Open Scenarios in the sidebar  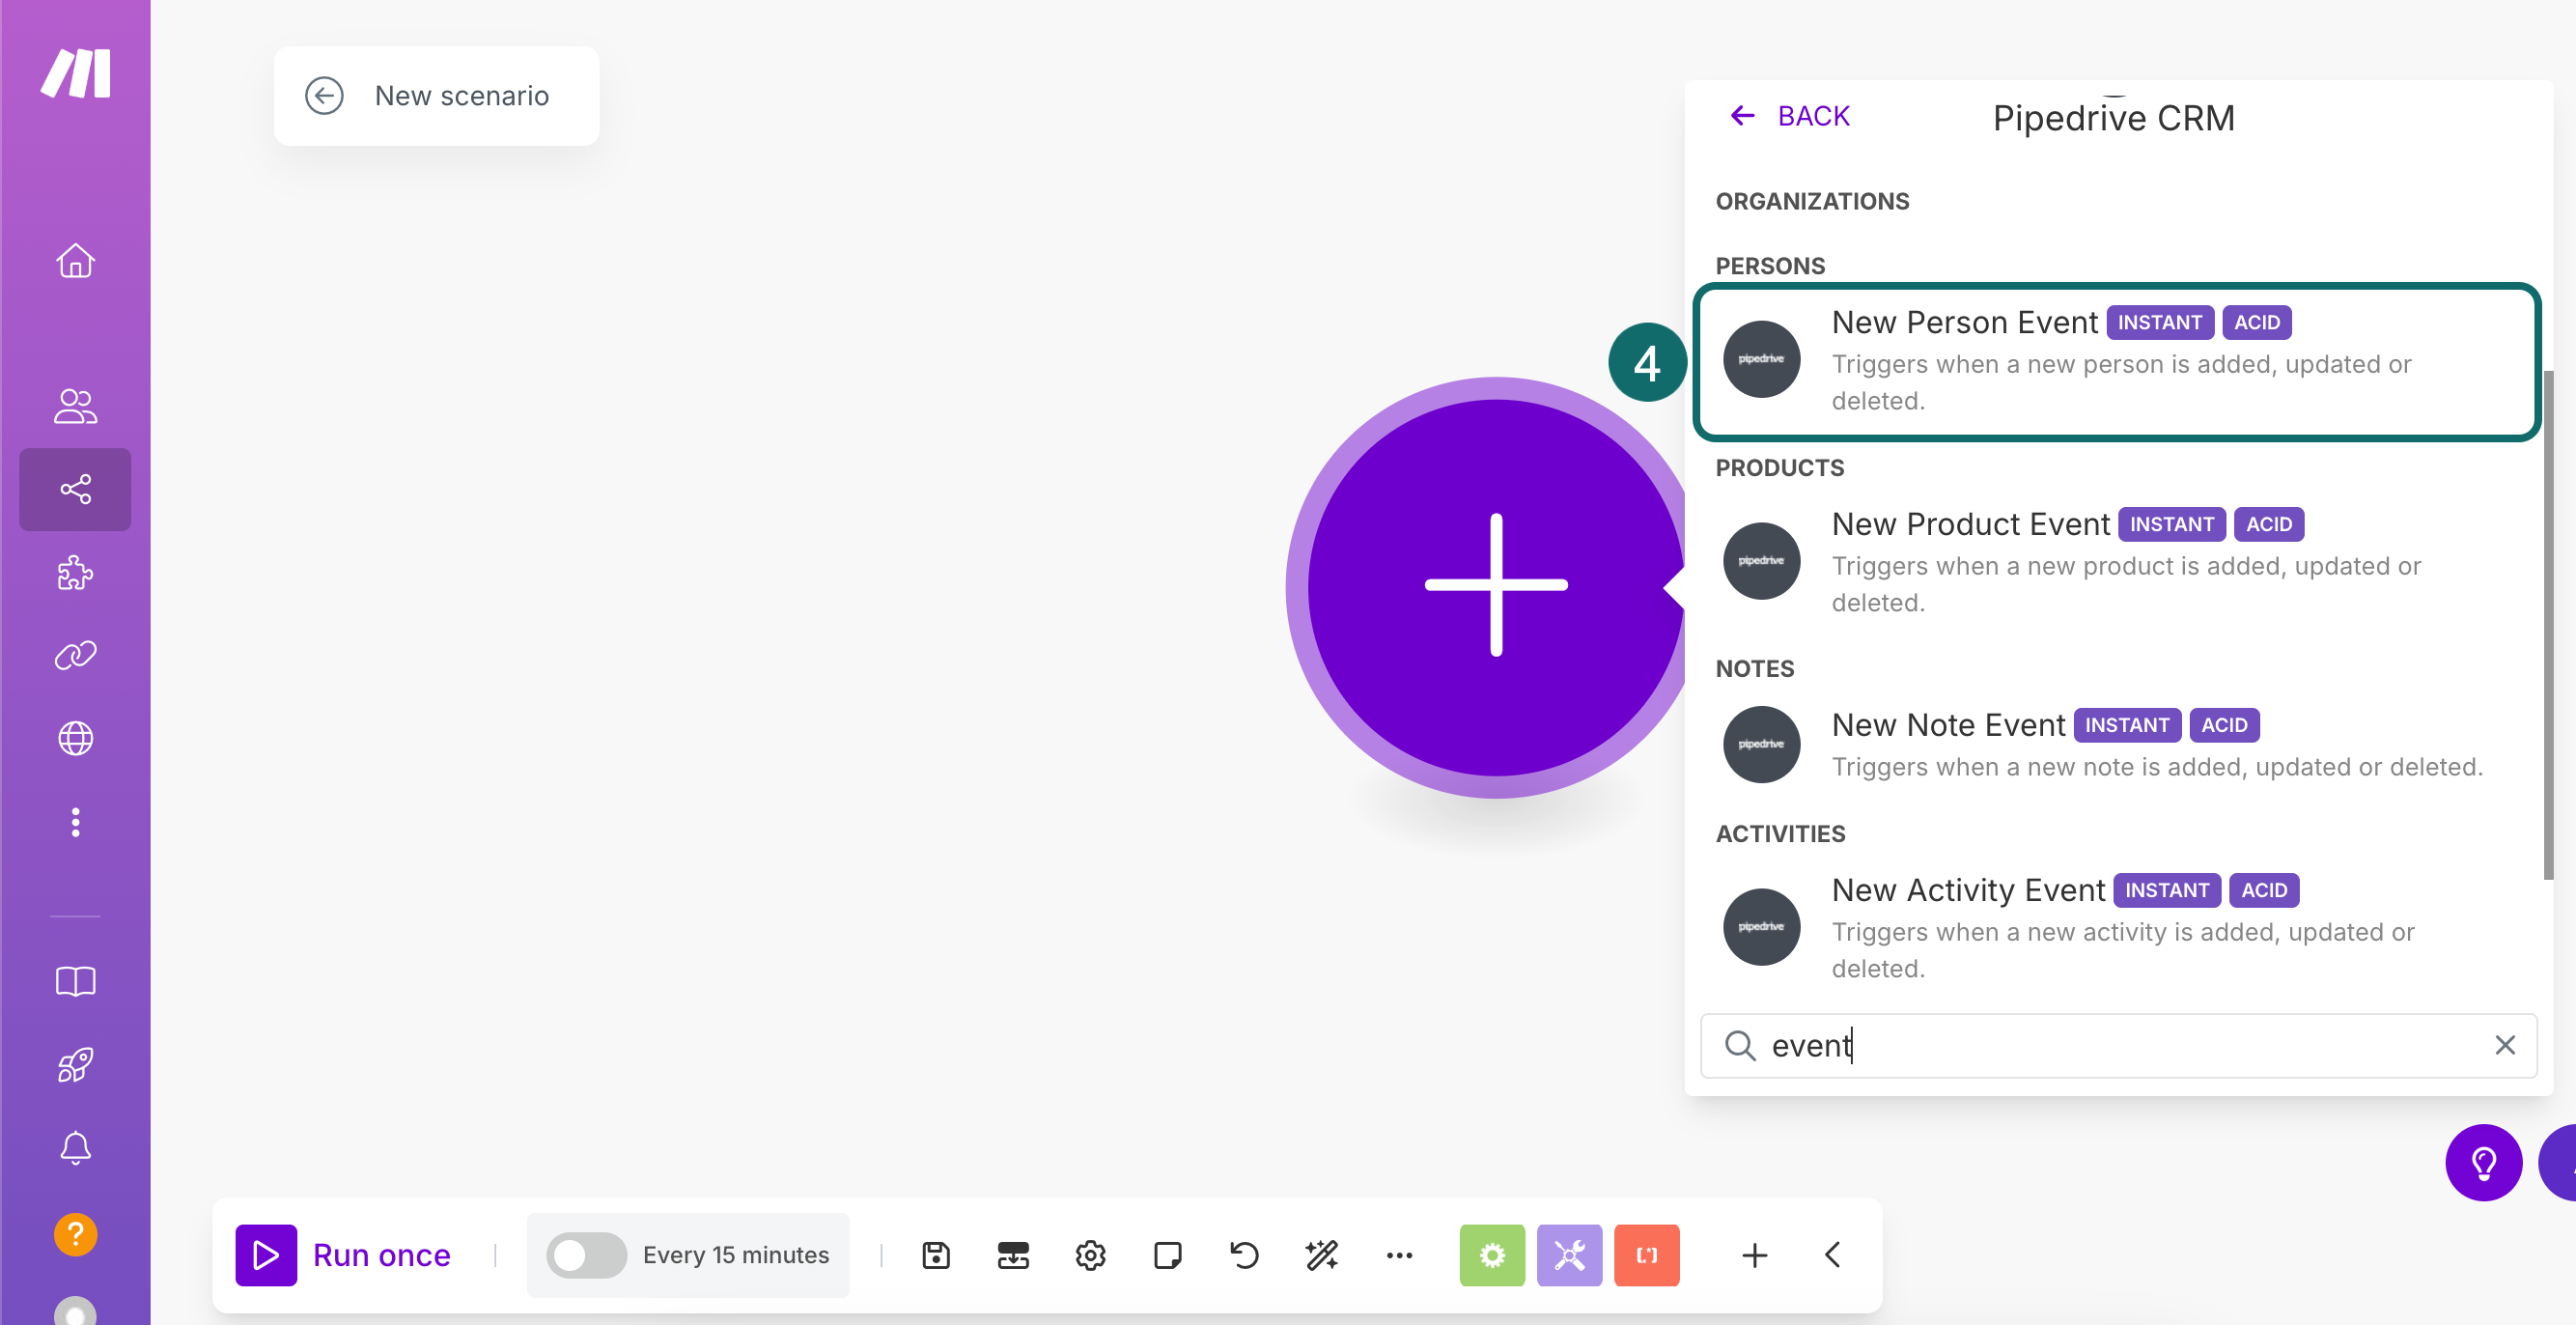75,489
